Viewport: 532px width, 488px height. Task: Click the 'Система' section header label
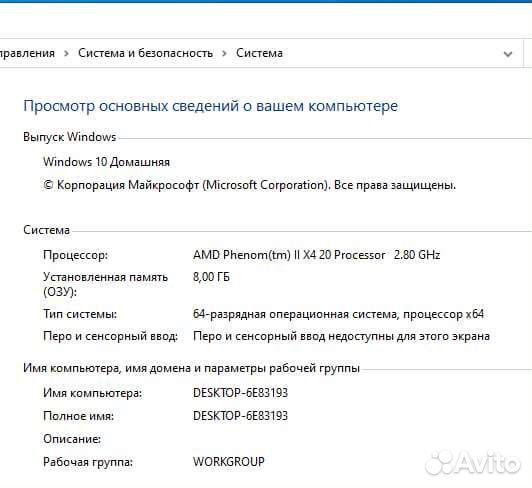(46, 230)
